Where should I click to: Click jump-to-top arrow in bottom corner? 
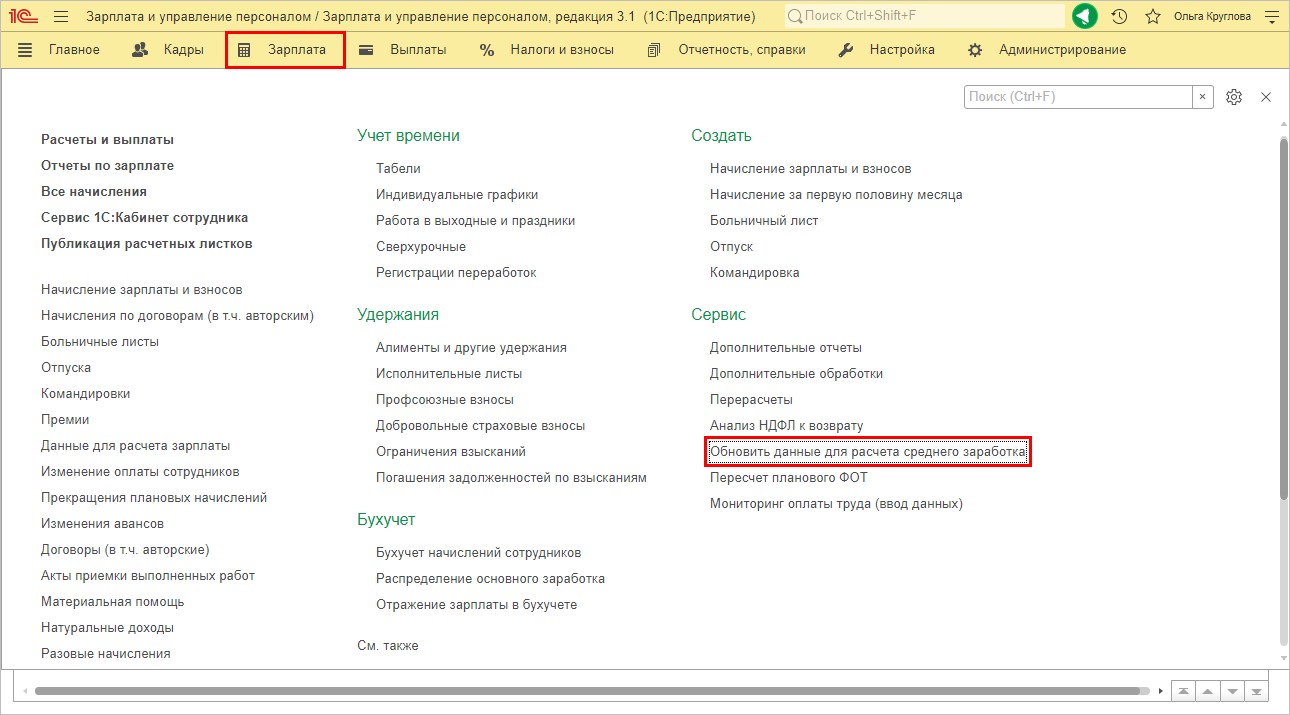coord(1184,691)
